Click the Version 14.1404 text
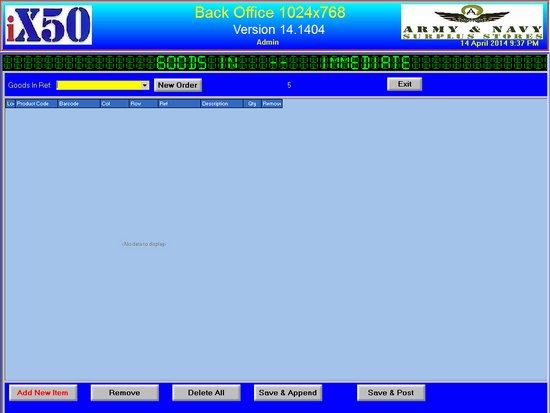Image resolution: width=550 pixels, height=413 pixels. [279, 29]
